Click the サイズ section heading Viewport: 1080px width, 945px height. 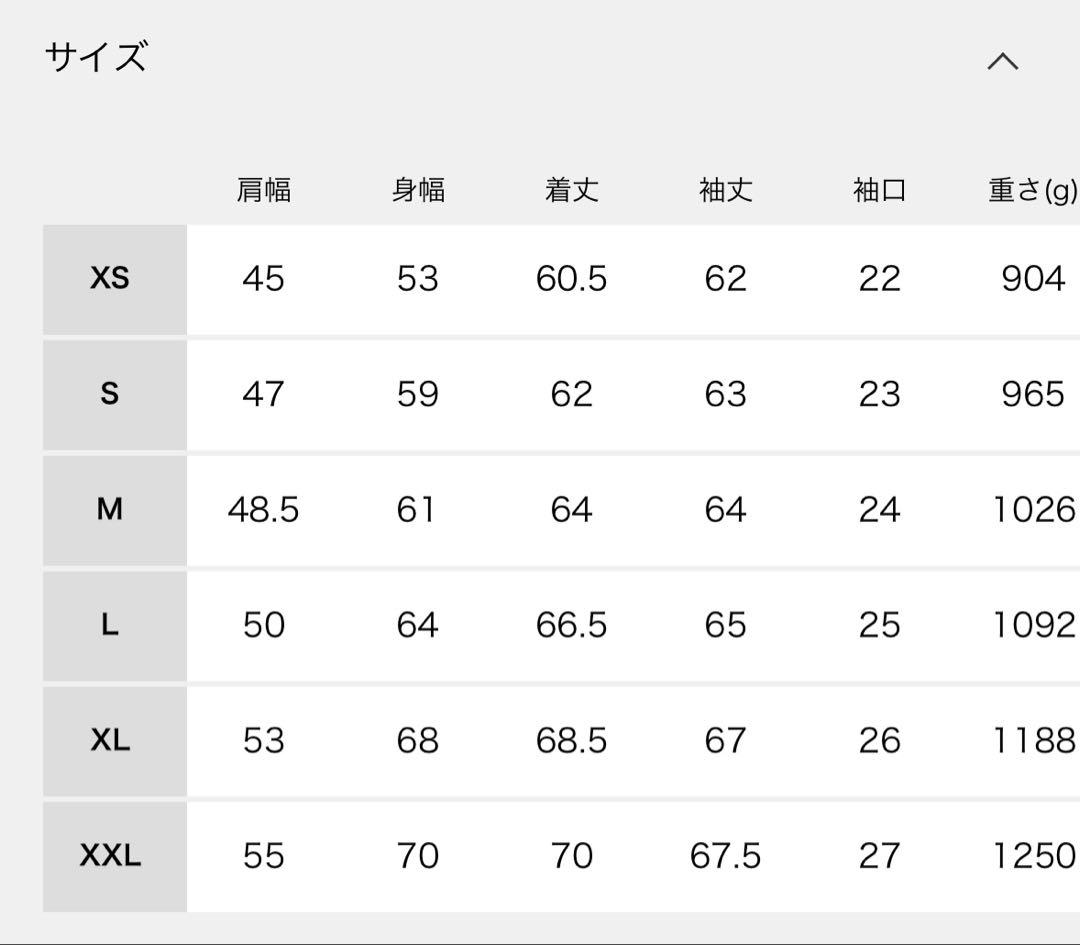click(96, 58)
